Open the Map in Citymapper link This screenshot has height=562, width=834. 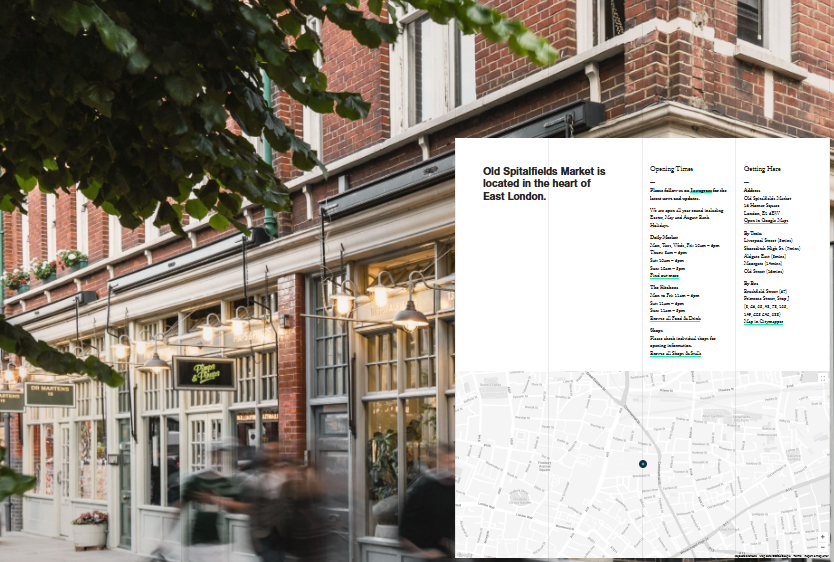763,322
